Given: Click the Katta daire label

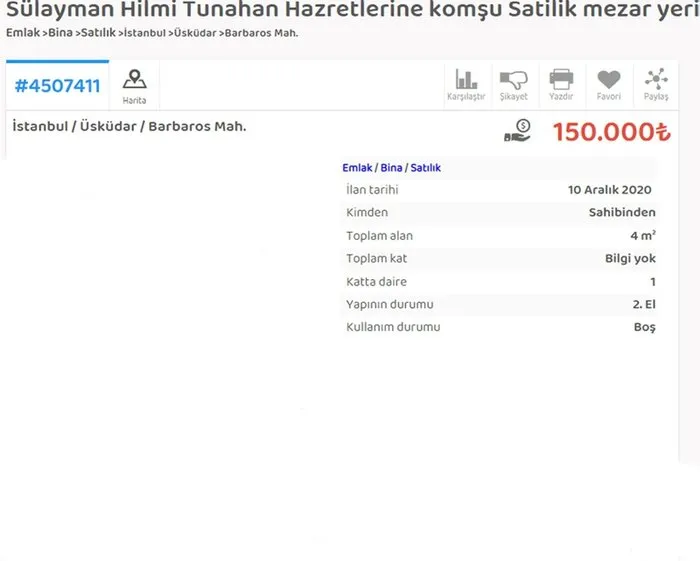Looking at the screenshot, I should point(376,282).
